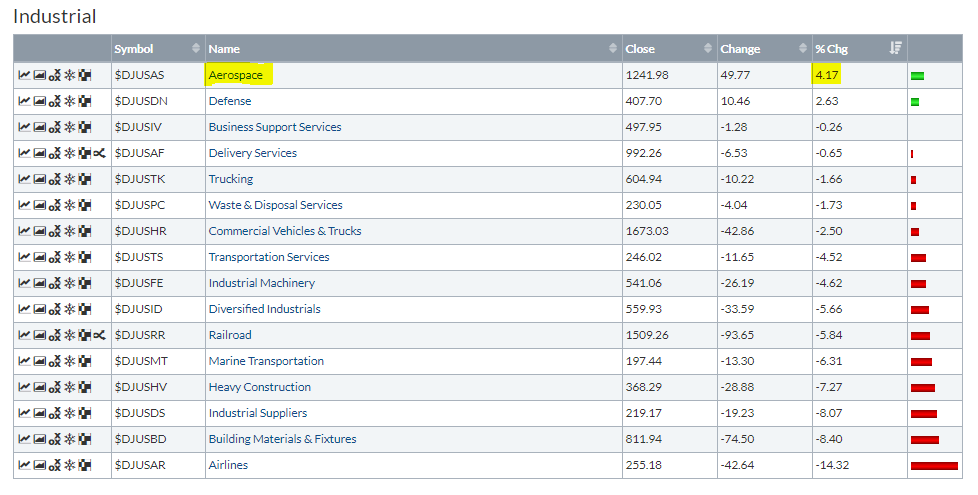Click the long red bar for Airlines
978x495 pixels.
pyautogui.click(x=934, y=465)
